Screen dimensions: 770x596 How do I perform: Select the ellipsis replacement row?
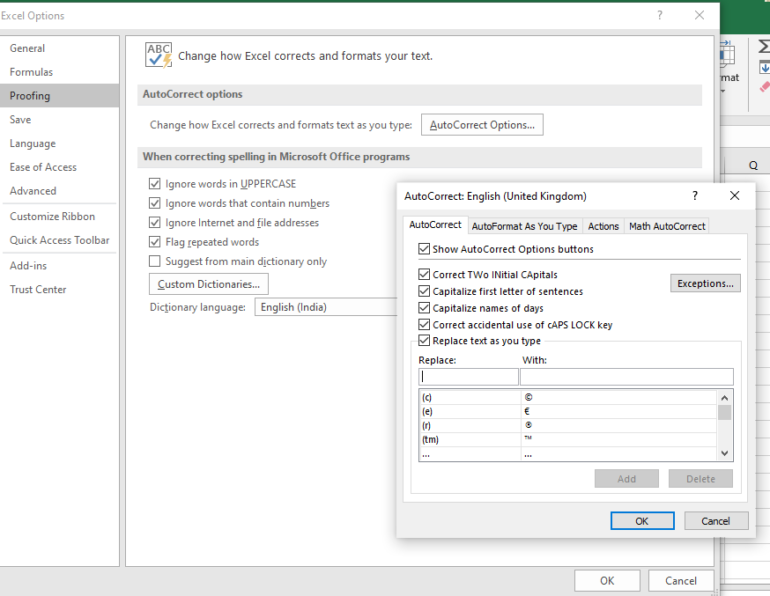coord(568,454)
